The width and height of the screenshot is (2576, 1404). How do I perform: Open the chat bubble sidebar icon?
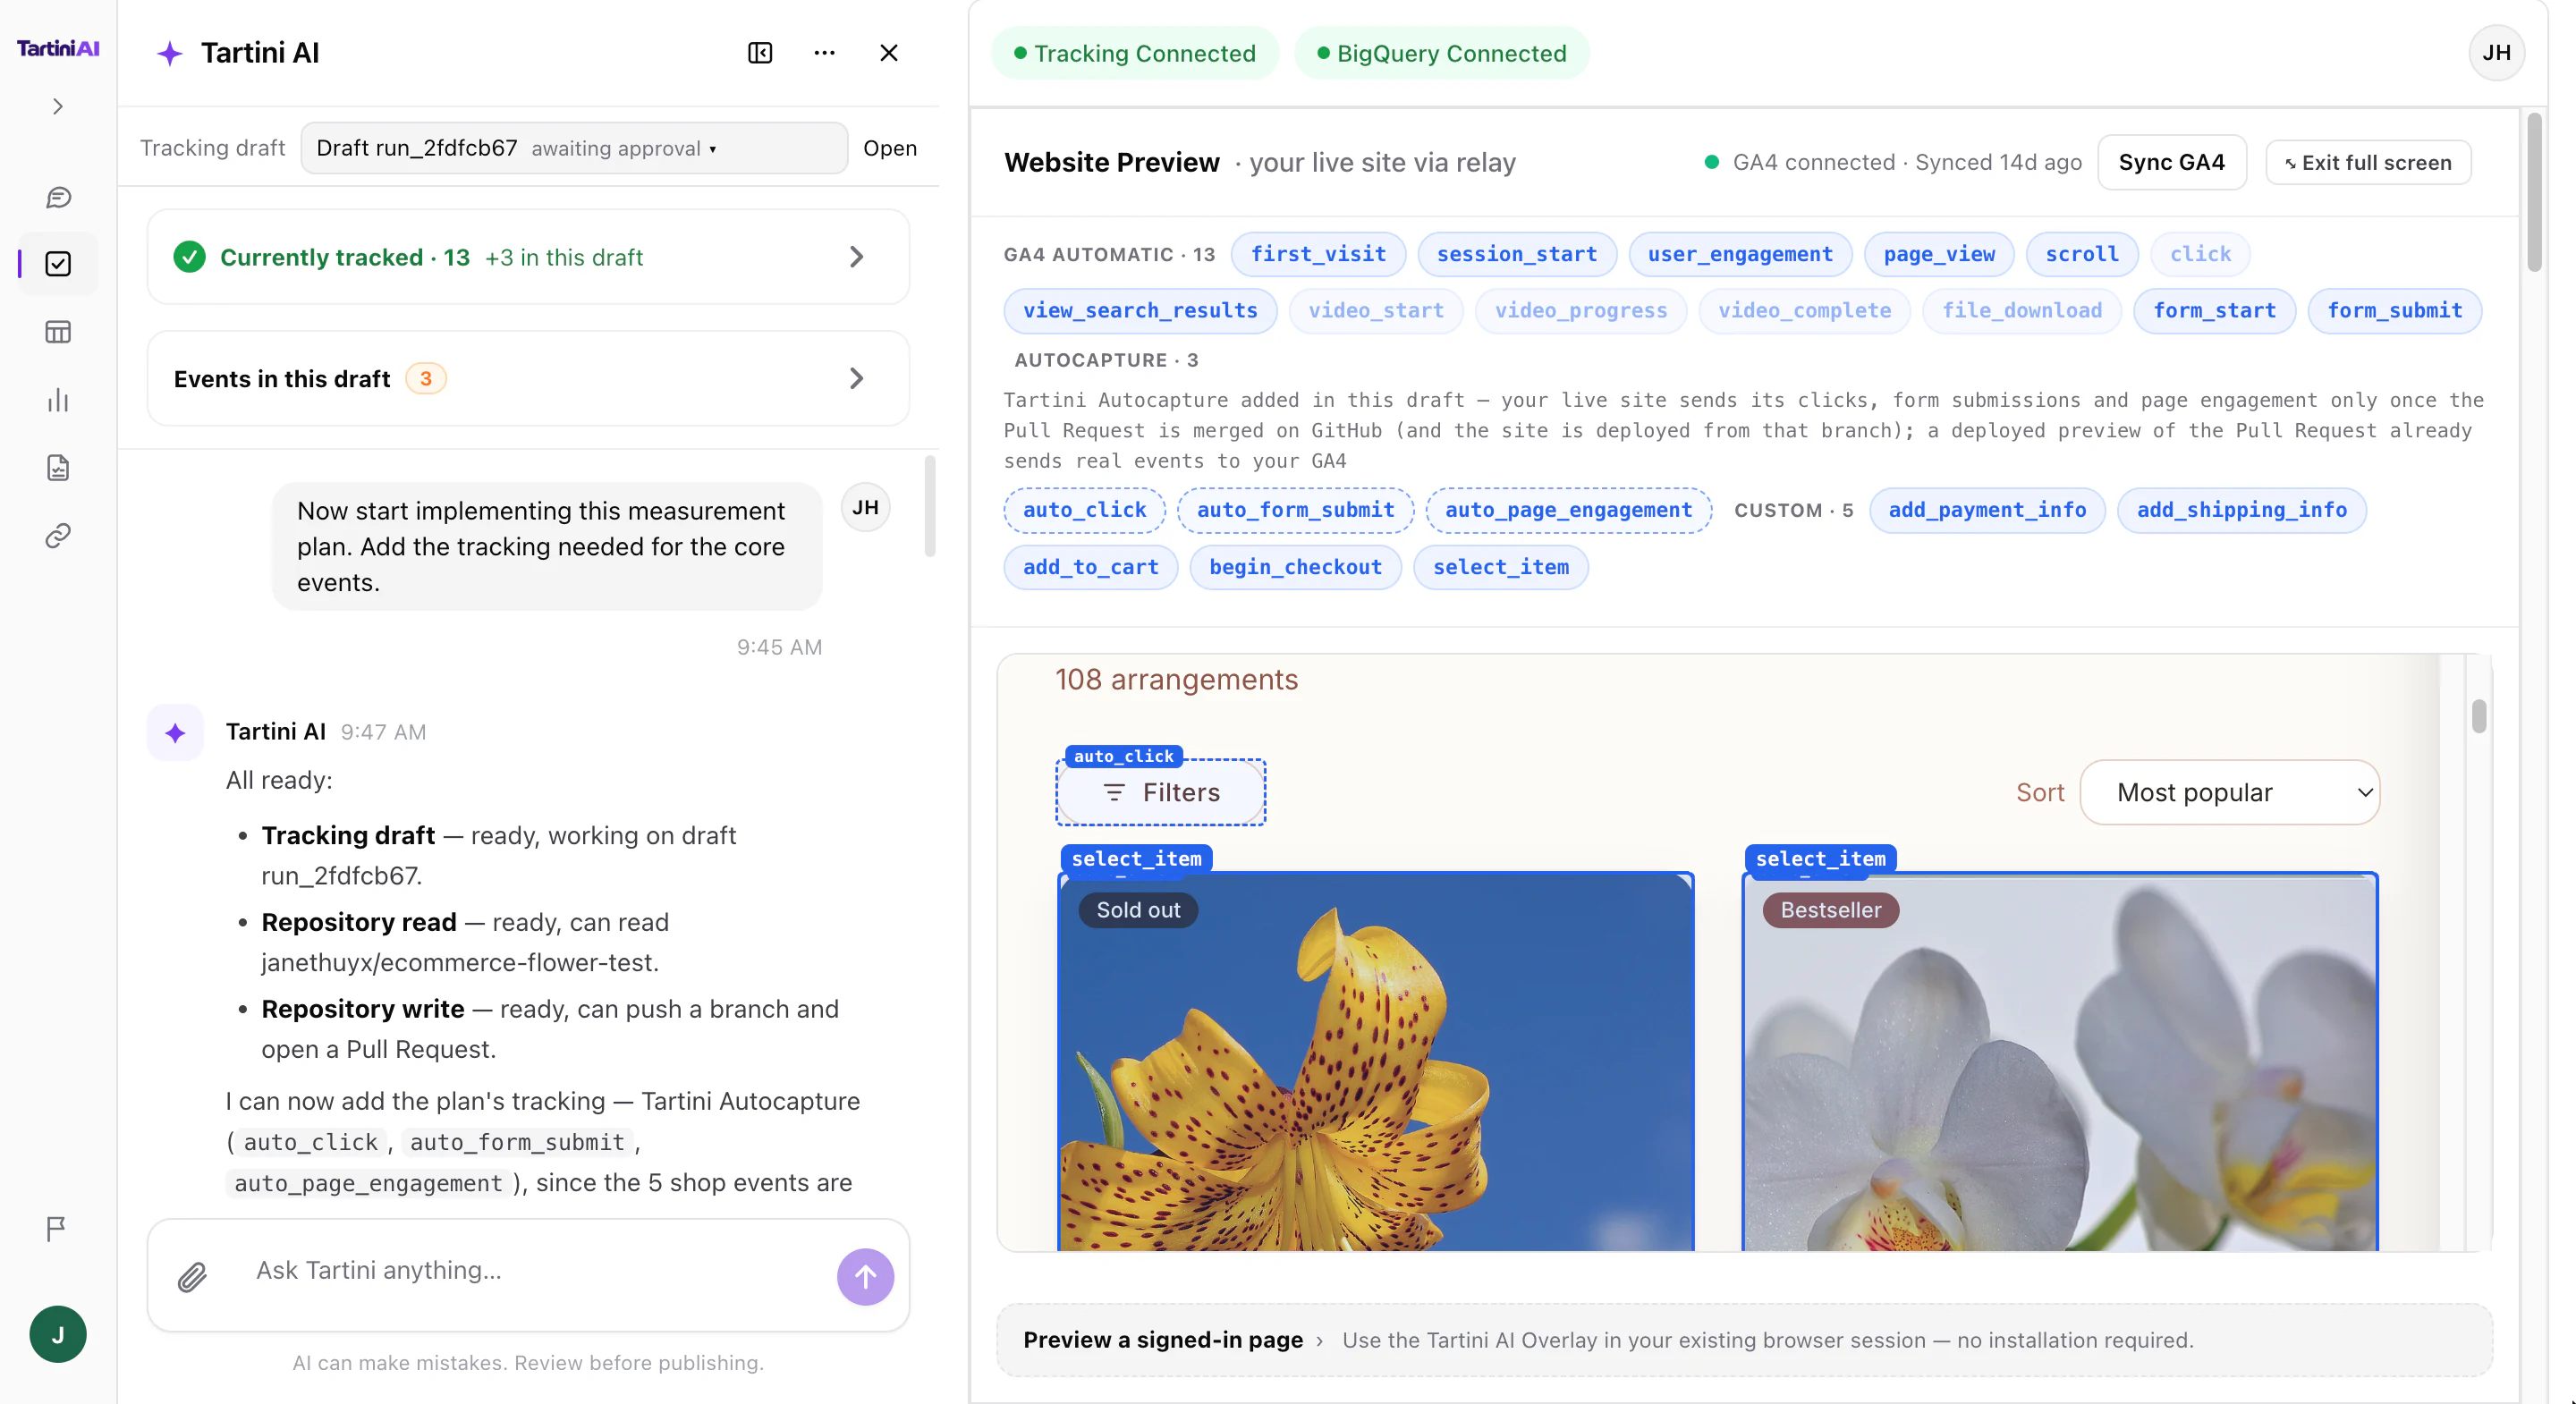pyautogui.click(x=58, y=197)
